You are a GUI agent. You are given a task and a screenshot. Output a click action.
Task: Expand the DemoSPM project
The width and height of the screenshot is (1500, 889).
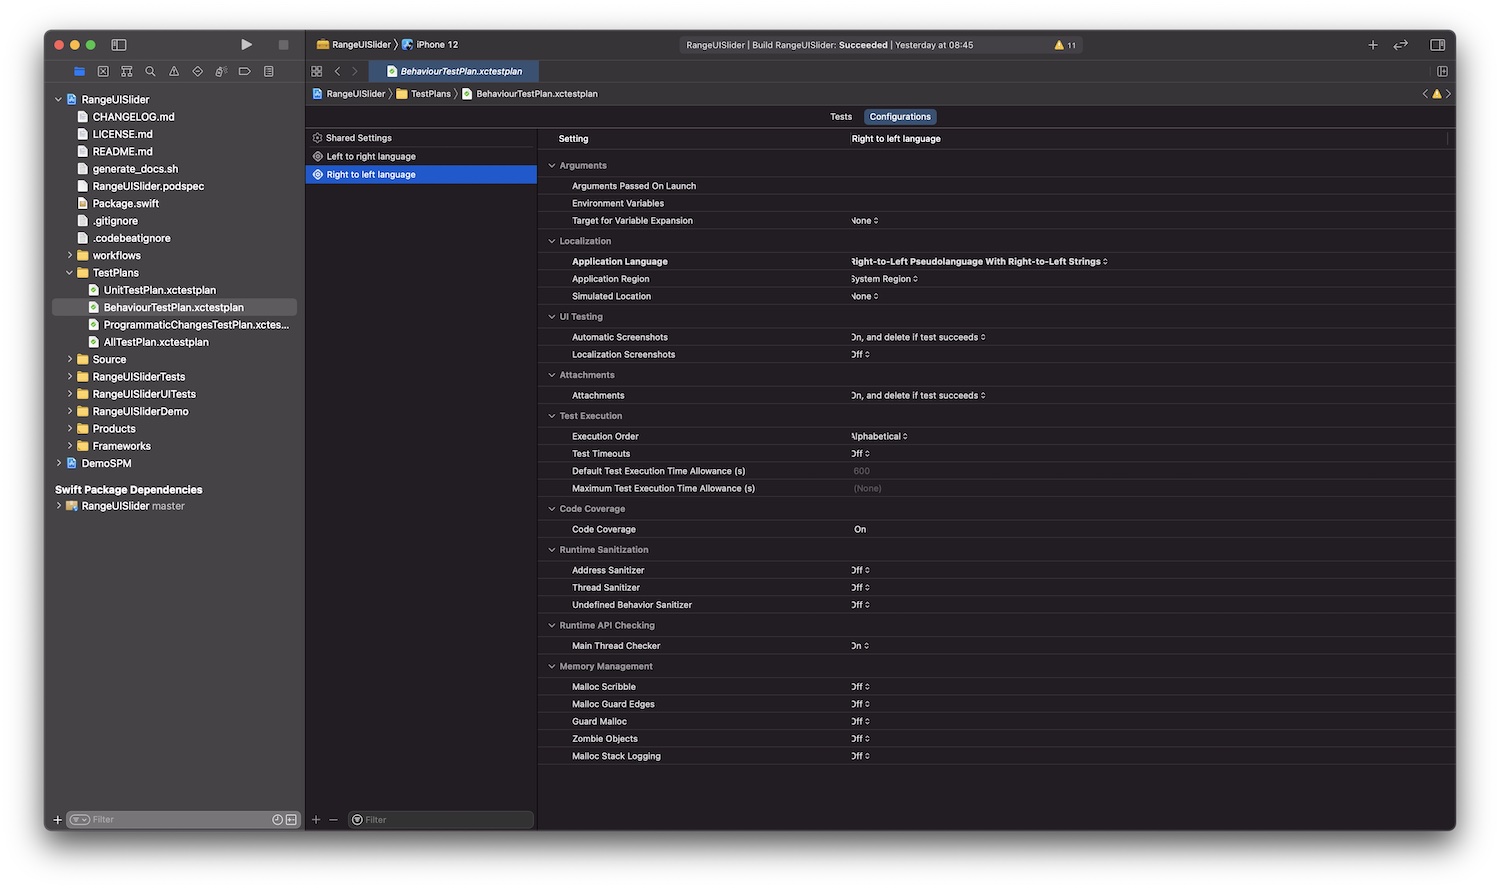(58, 464)
